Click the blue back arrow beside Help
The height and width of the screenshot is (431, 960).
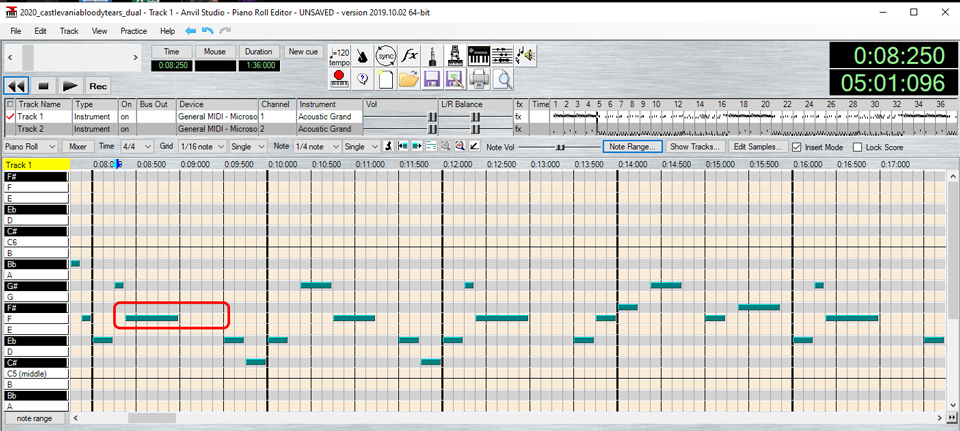pos(190,31)
